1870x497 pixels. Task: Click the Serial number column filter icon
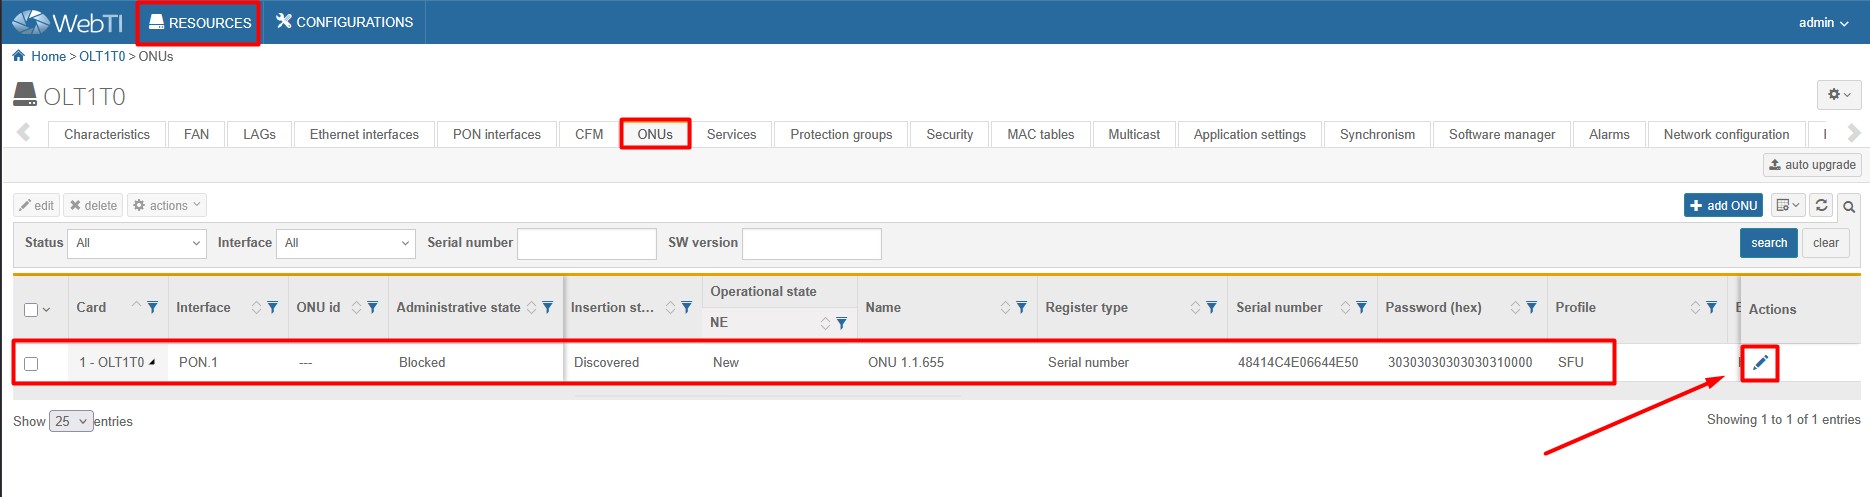[x=1361, y=308]
